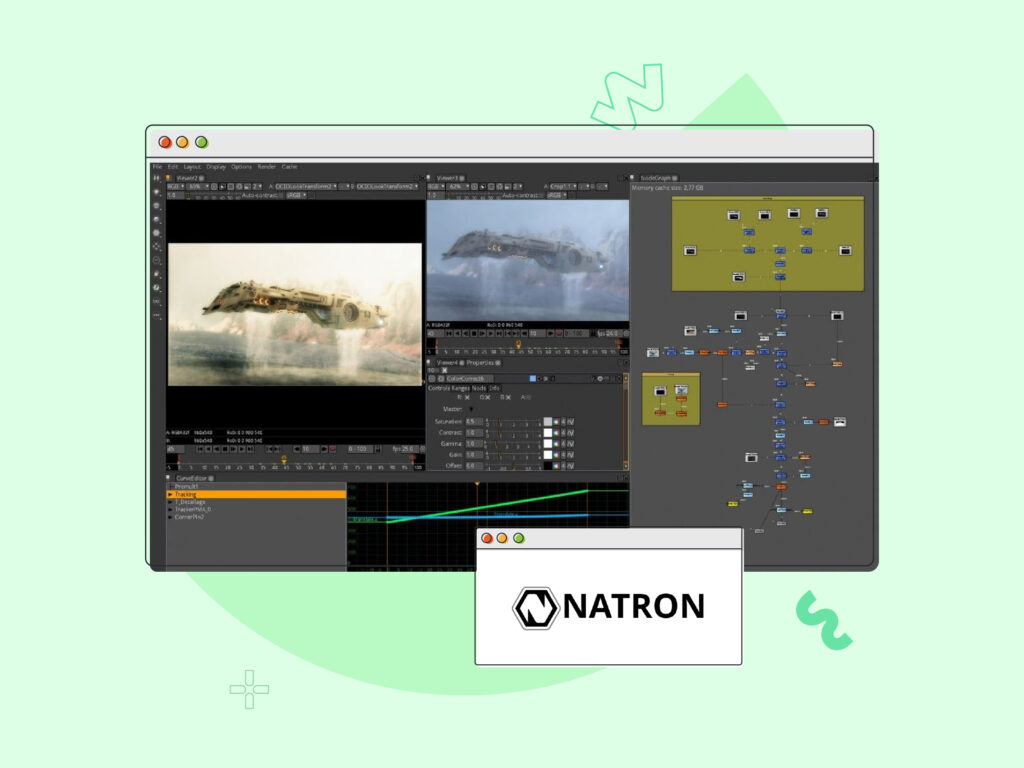Viewport: 1024px width, 768px height.
Task: Click the highlighted white icon in Viewer2 toolbar
Action: point(223,187)
